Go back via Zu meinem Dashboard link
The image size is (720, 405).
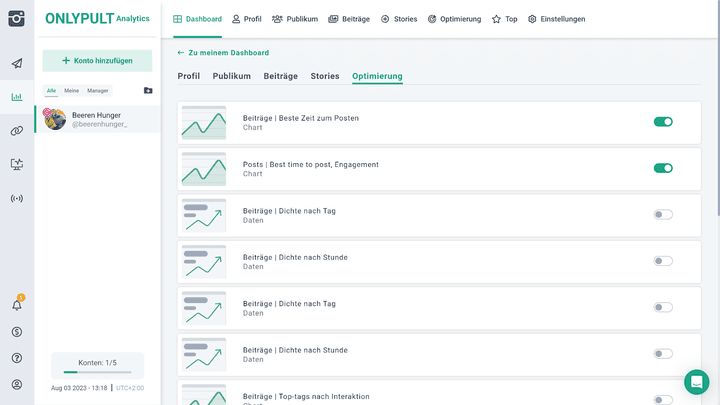tap(223, 53)
